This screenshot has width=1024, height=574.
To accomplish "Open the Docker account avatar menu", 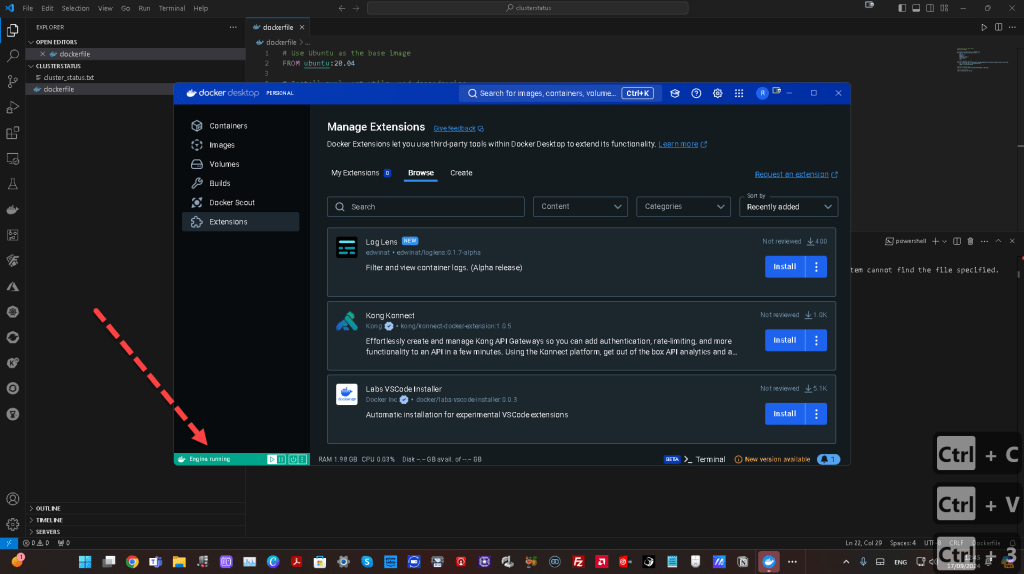I will pos(761,93).
